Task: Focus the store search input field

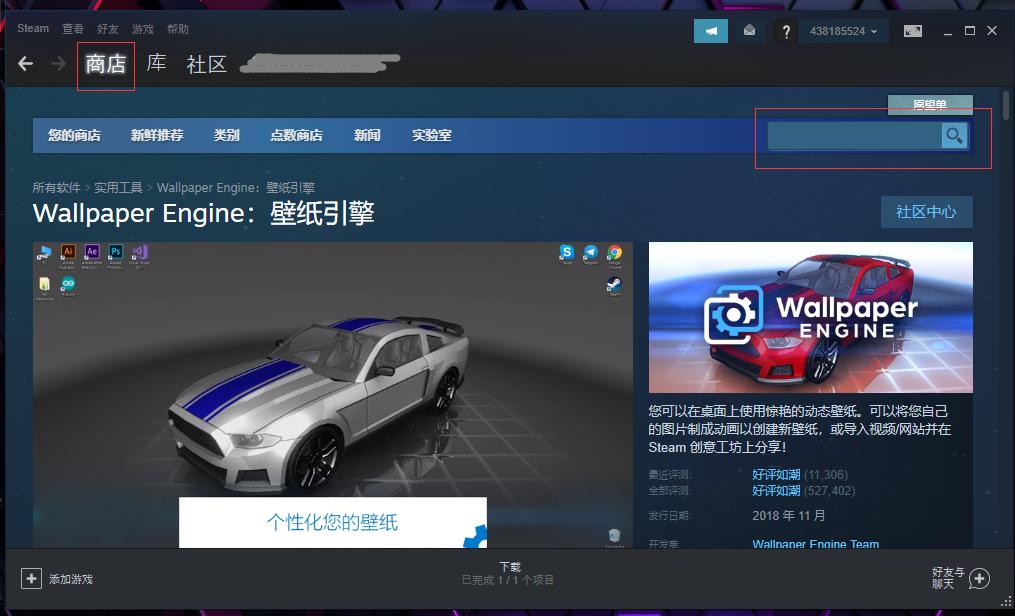Action: 854,135
